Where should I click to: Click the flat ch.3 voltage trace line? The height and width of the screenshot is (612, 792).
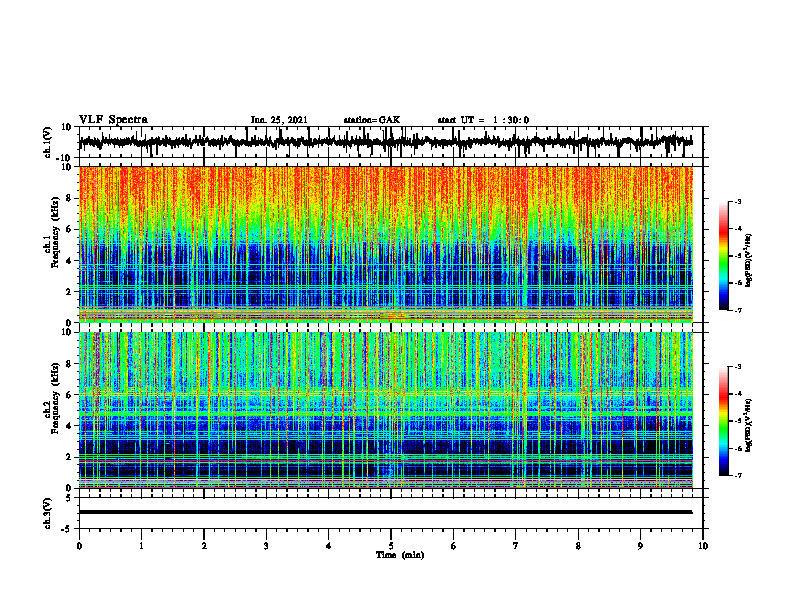pyautogui.click(x=385, y=512)
